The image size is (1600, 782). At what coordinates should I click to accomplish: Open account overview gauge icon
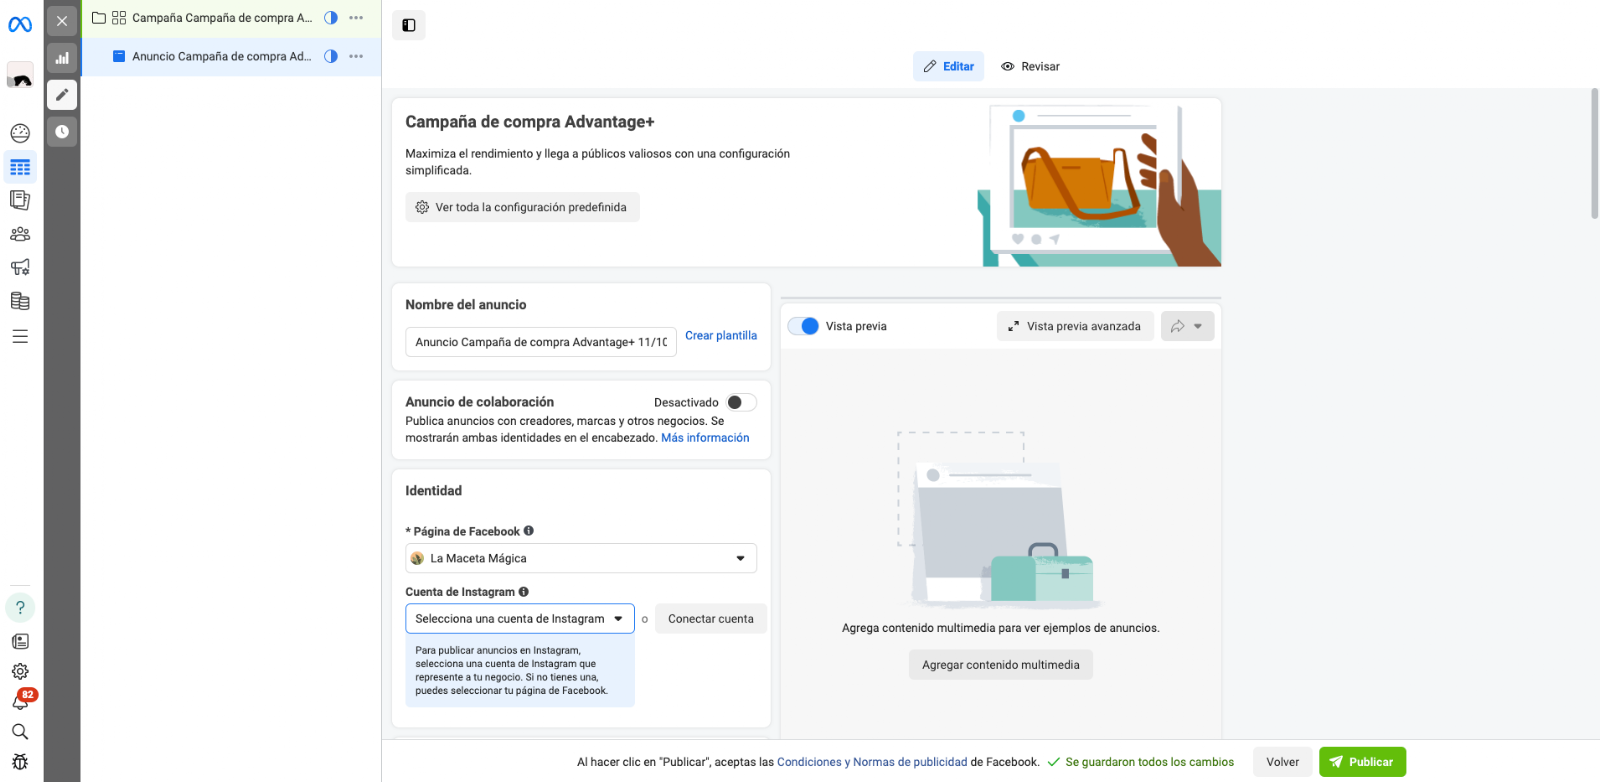coord(20,133)
